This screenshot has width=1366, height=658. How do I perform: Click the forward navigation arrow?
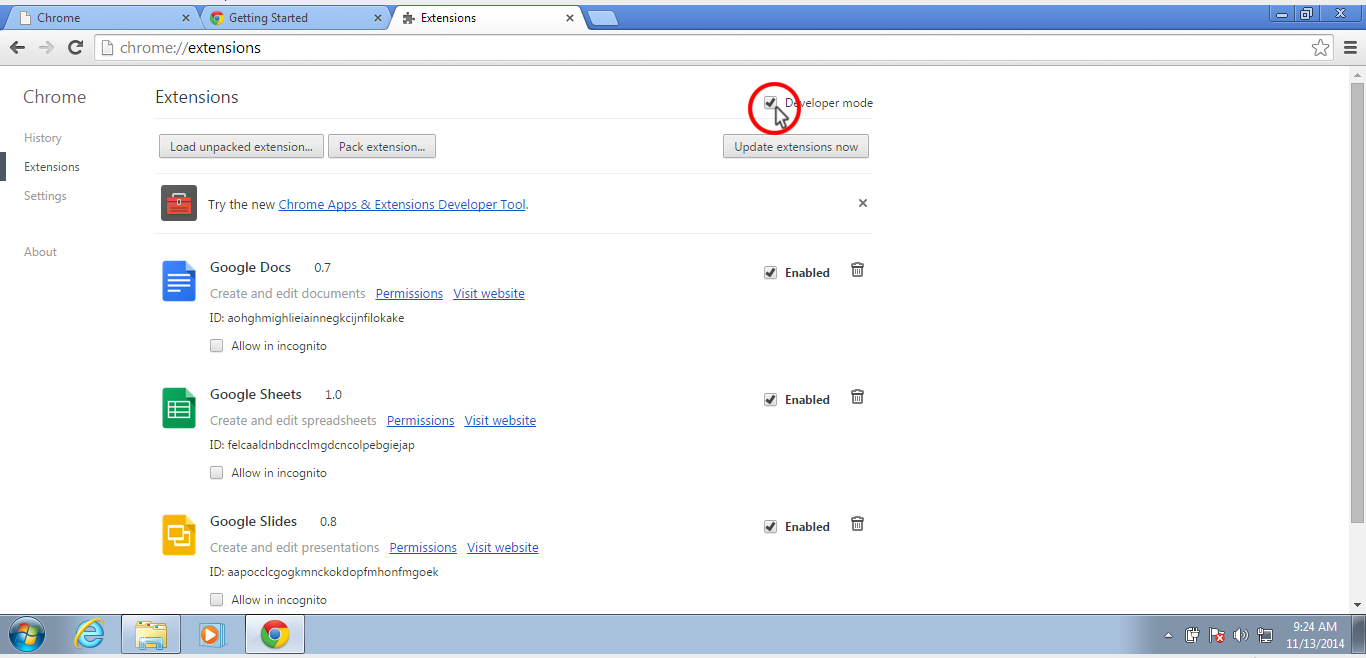46,47
